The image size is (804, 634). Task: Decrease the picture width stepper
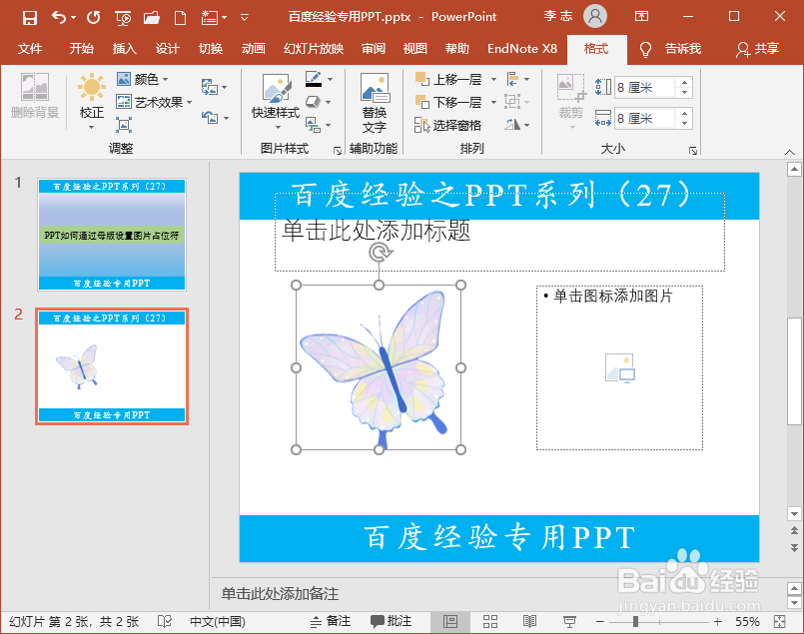coord(685,124)
